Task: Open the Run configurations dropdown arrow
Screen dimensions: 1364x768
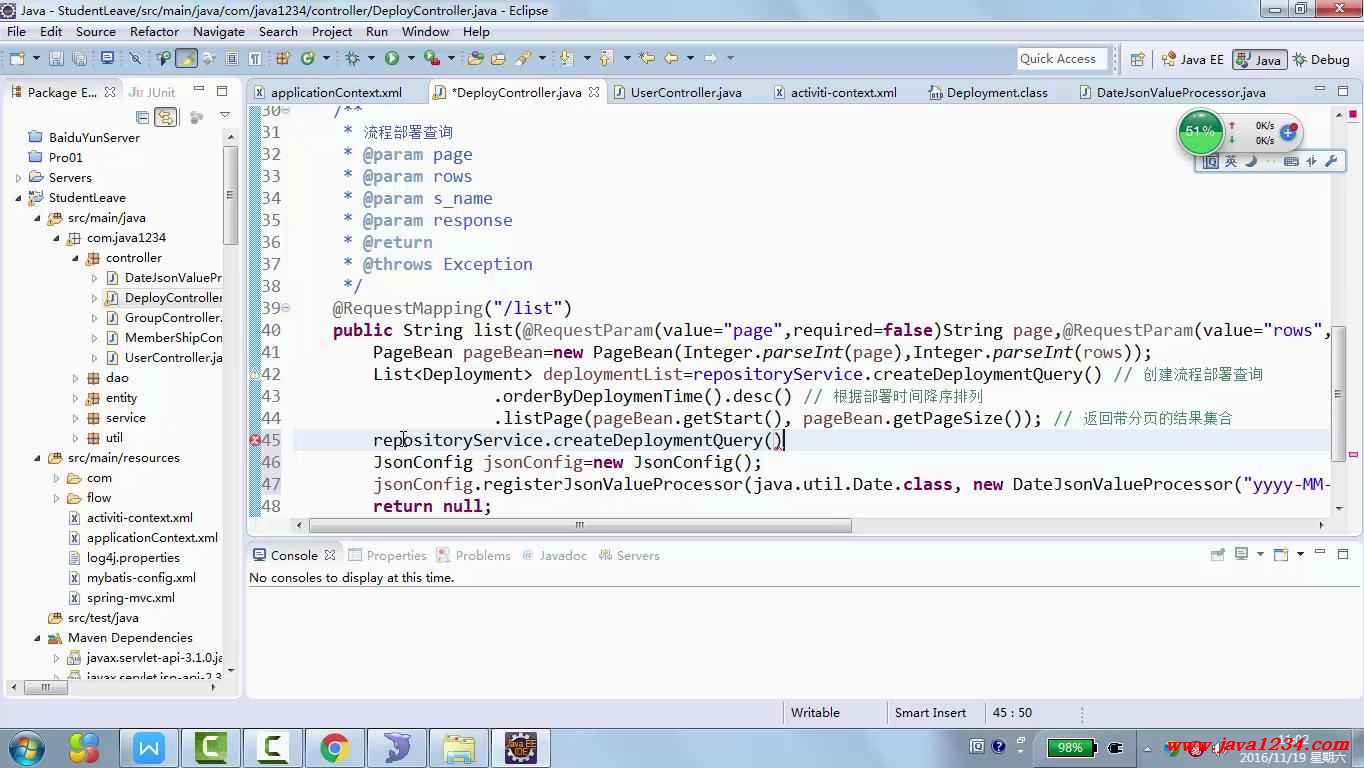Action: 411,59
